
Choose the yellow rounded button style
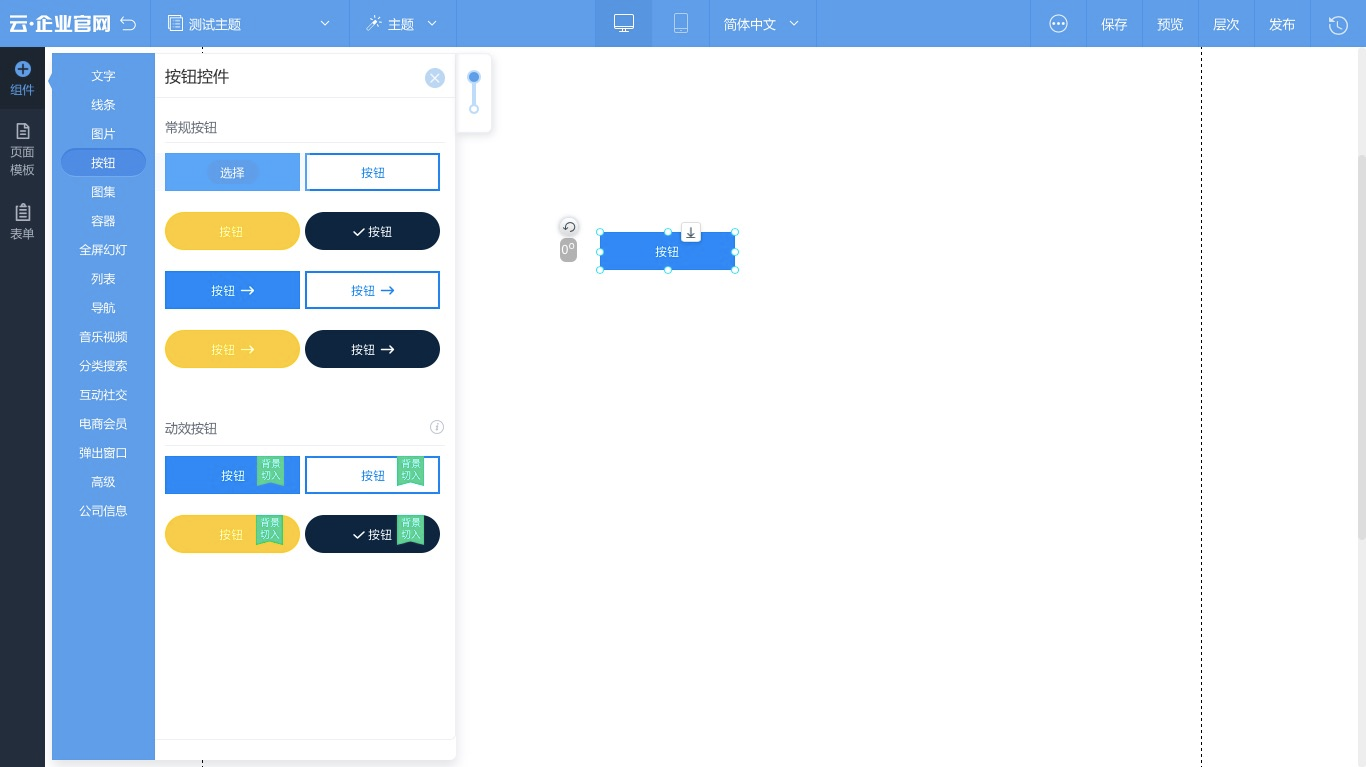click(x=232, y=231)
